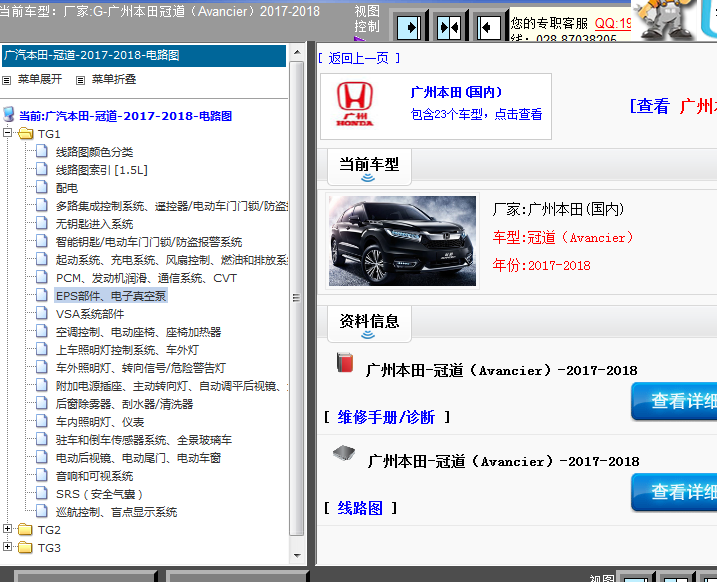
Task: Collapse the TG1 tree folder
Action: (x=7, y=133)
